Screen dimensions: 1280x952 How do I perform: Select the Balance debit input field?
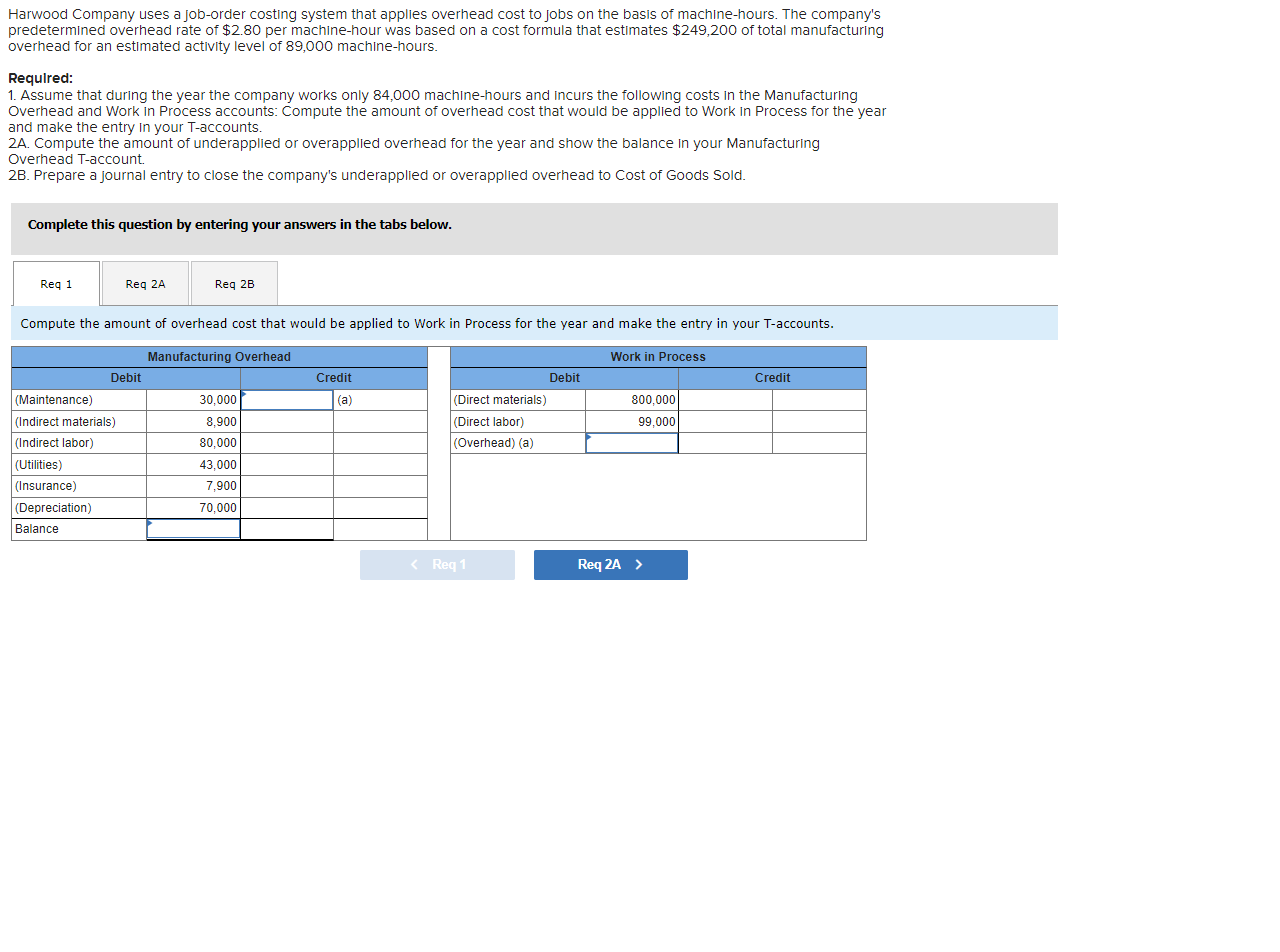(x=193, y=529)
